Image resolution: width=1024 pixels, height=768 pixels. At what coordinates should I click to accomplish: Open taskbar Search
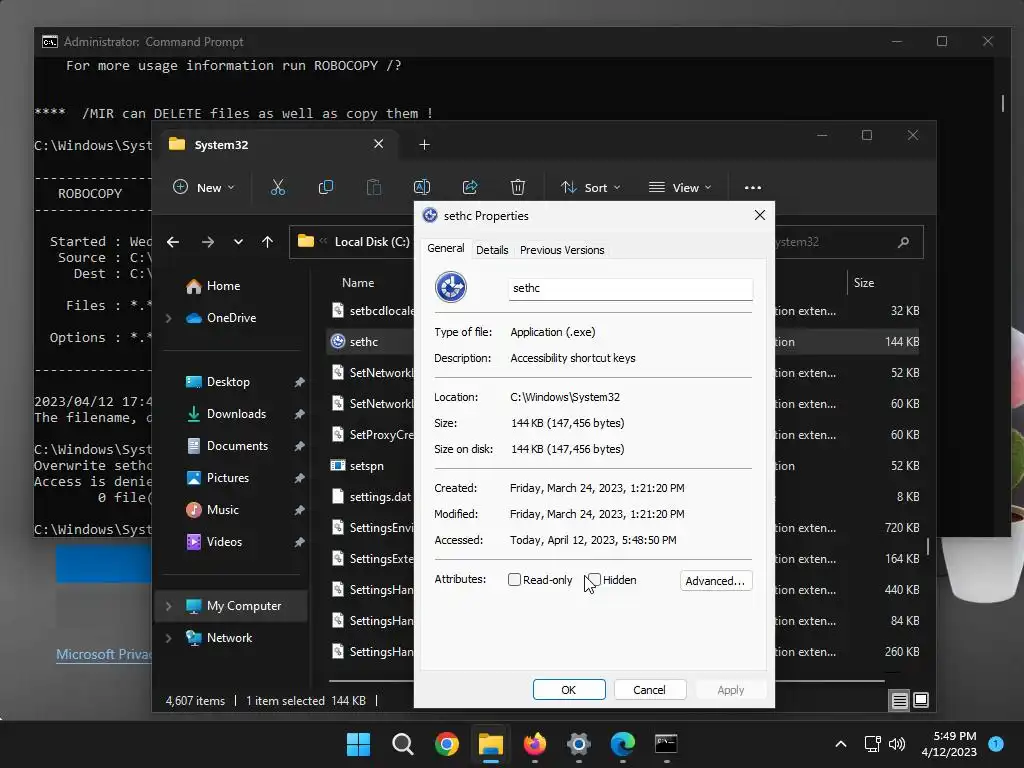click(x=402, y=744)
